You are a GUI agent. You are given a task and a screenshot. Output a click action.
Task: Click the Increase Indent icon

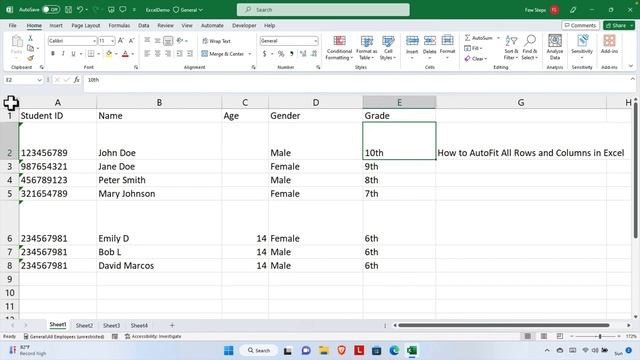click(190, 53)
